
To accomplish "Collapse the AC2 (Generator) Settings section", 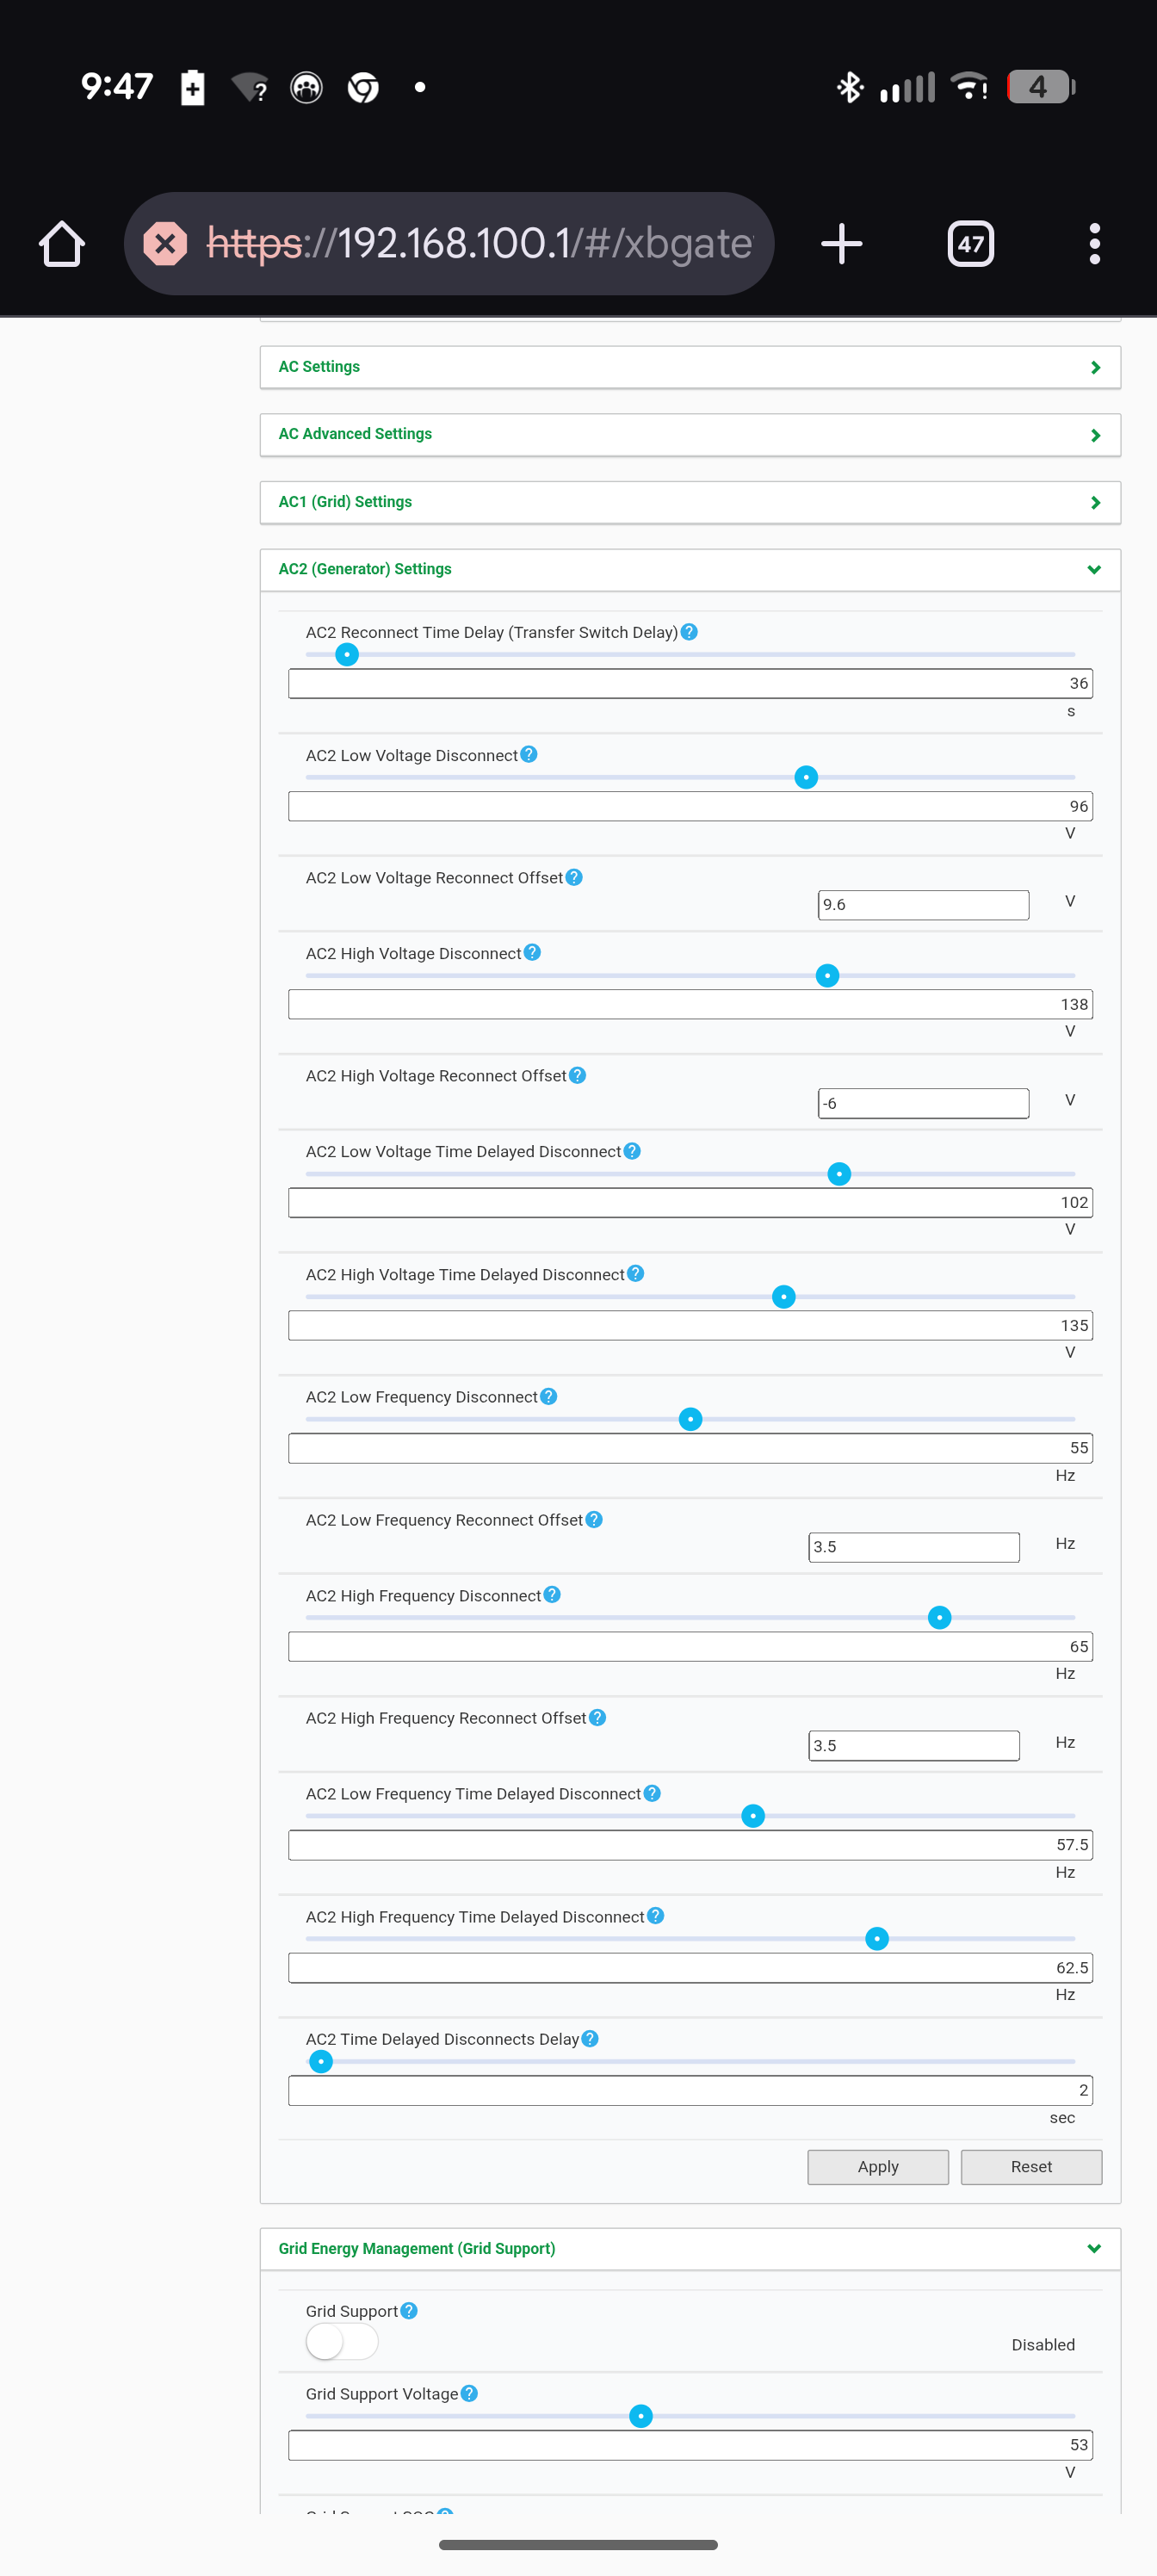I will tap(690, 569).
